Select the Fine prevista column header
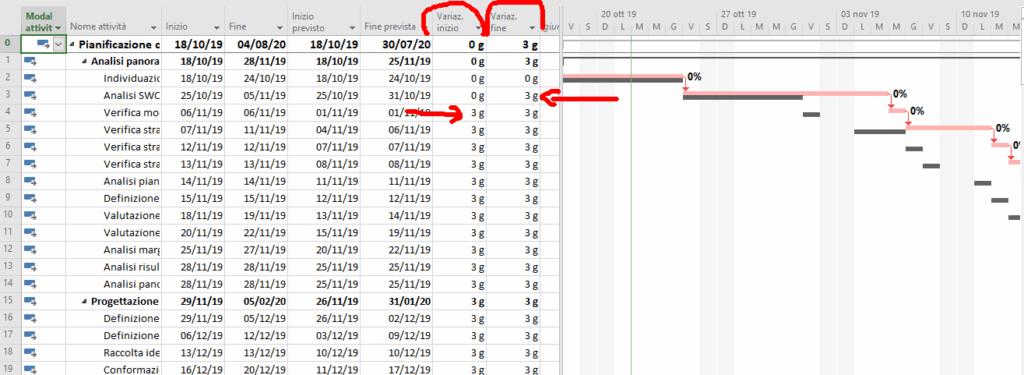 [397, 22]
